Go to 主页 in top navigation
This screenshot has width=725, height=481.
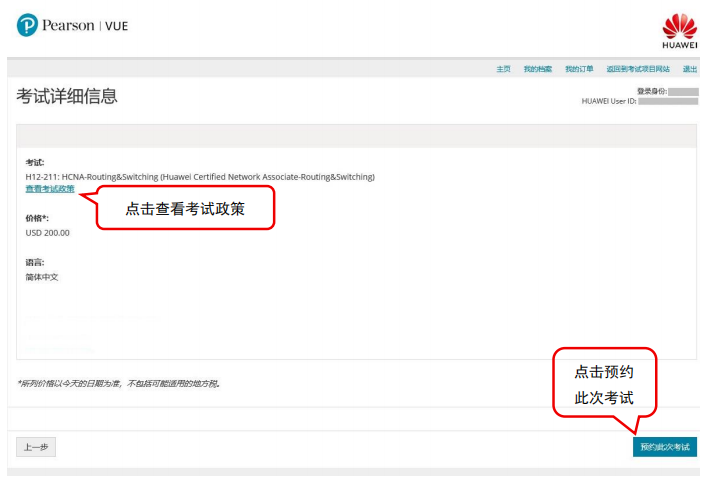[503, 69]
